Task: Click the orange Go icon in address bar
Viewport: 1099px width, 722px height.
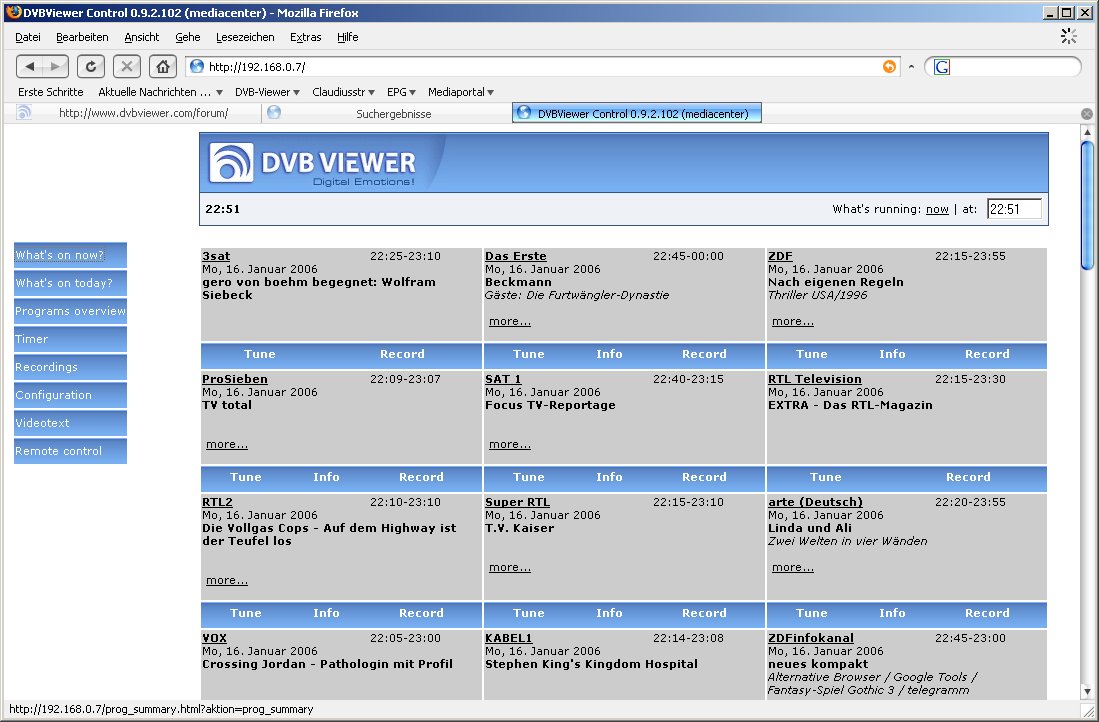Action: pyautogui.click(x=889, y=67)
